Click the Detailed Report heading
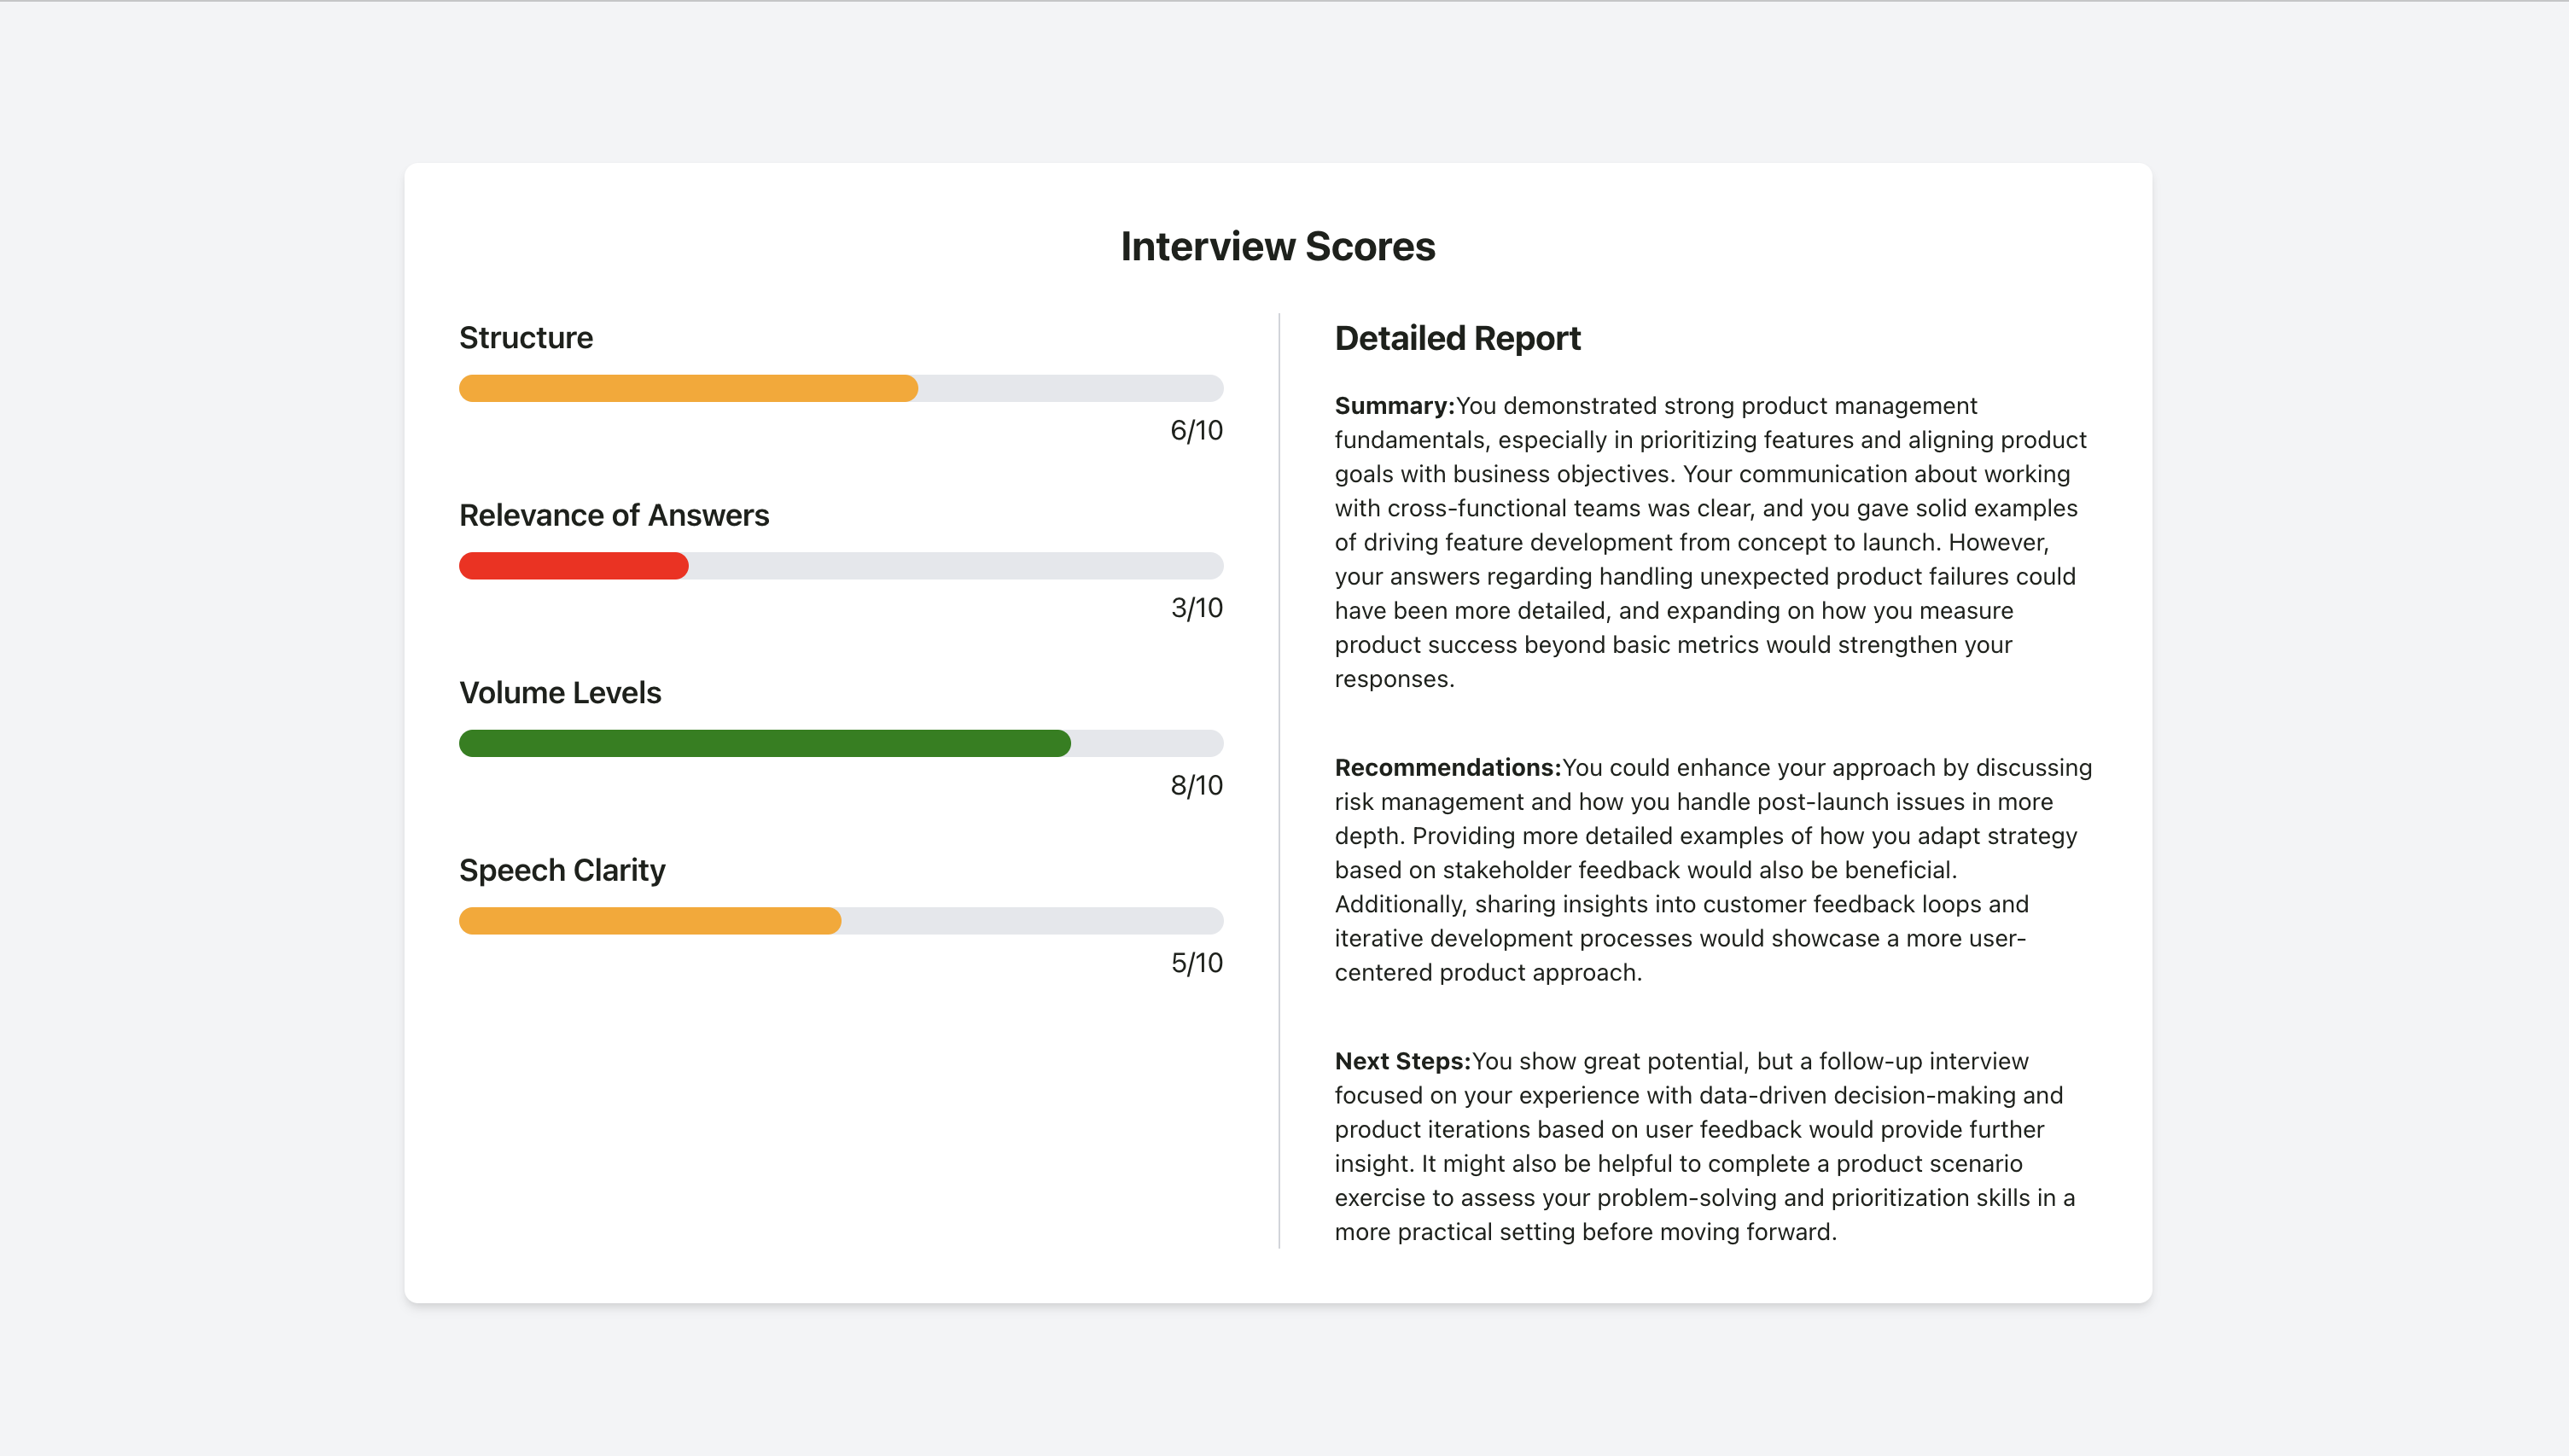This screenshot has height=1456, width=2569. click(x=1457, y=338)
